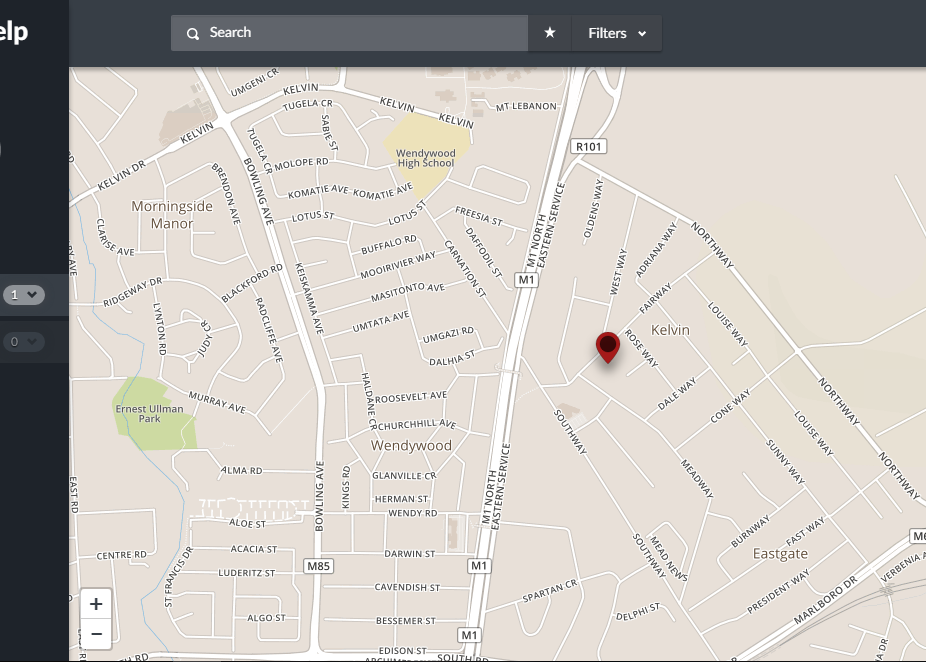Click the ROOSEVELT AVE street label
Image resolution: width=926 pixels, height=662 pixels.
click(411, 397)
